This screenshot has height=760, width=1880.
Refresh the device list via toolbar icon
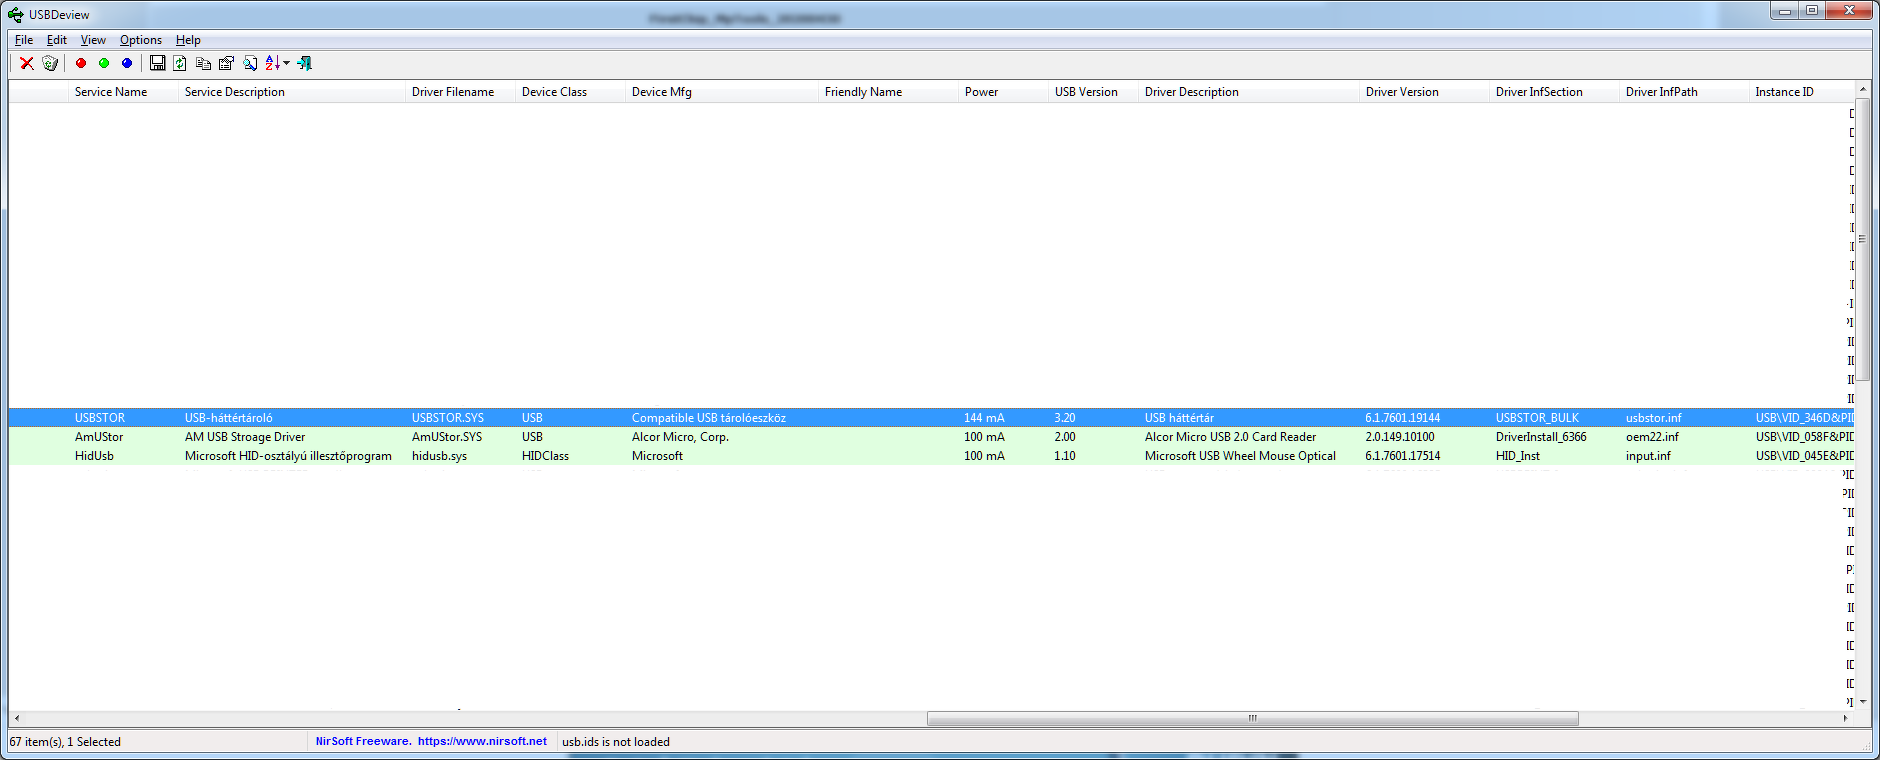click(x=180, y=63)
